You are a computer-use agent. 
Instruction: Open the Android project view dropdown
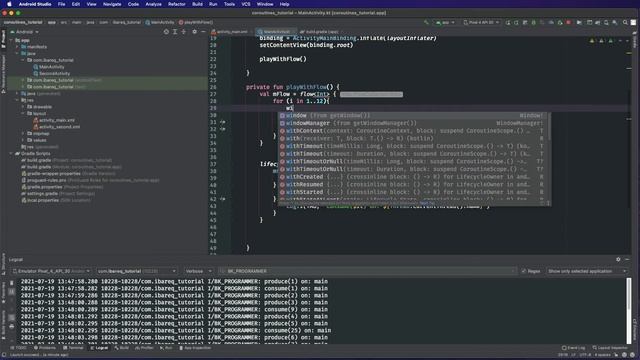[x=24, y=31]
